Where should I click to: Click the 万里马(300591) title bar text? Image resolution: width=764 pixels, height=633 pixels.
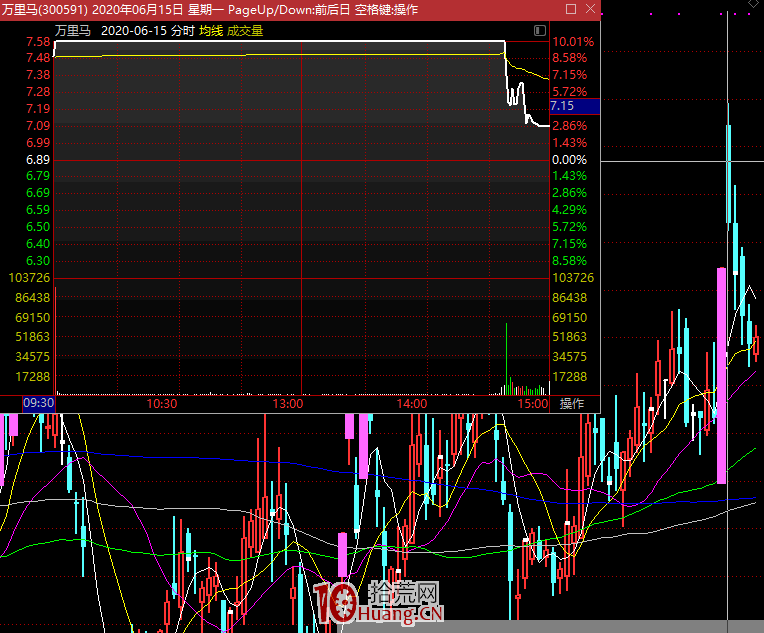[x=46, y=9]
